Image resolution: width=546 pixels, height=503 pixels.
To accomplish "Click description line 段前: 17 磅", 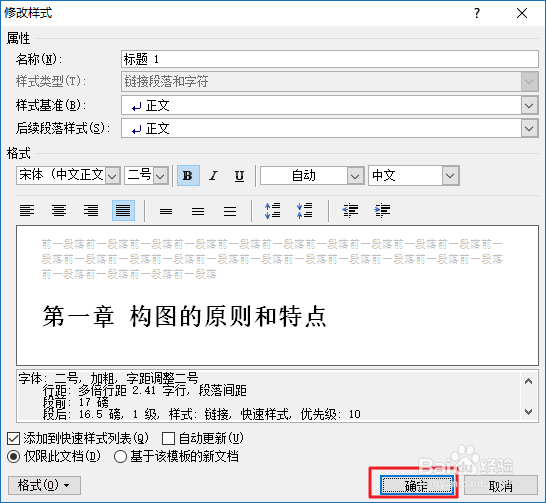I will click(76, 402).
